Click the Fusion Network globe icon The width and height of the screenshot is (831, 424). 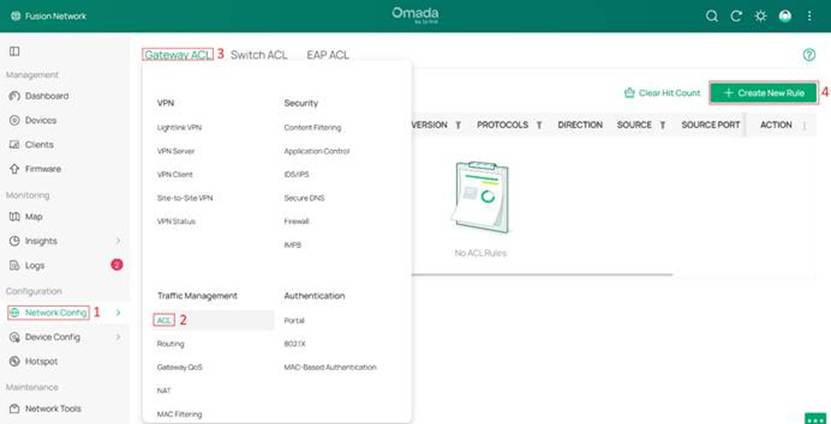click(15, 16)
